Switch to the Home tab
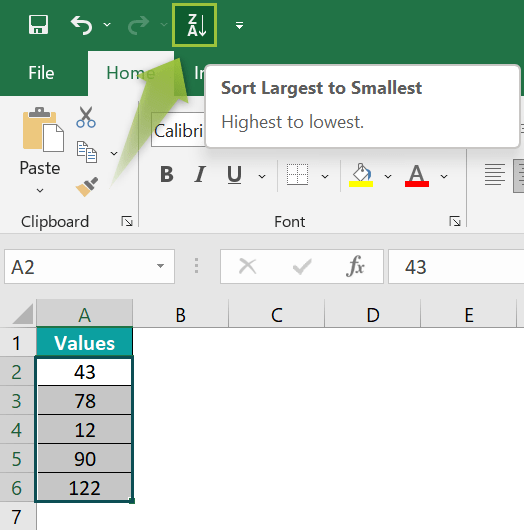524x530 pixels. 131,73
